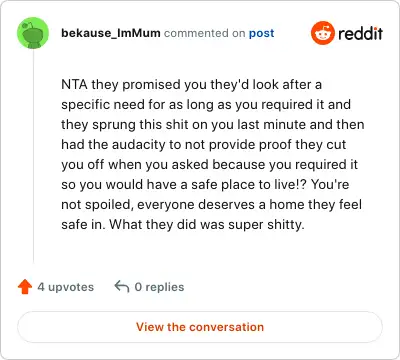This screenshot has width=400, height=360.
Task: Collapse thread using the vertical line under avatar
Action: (33, 156)
